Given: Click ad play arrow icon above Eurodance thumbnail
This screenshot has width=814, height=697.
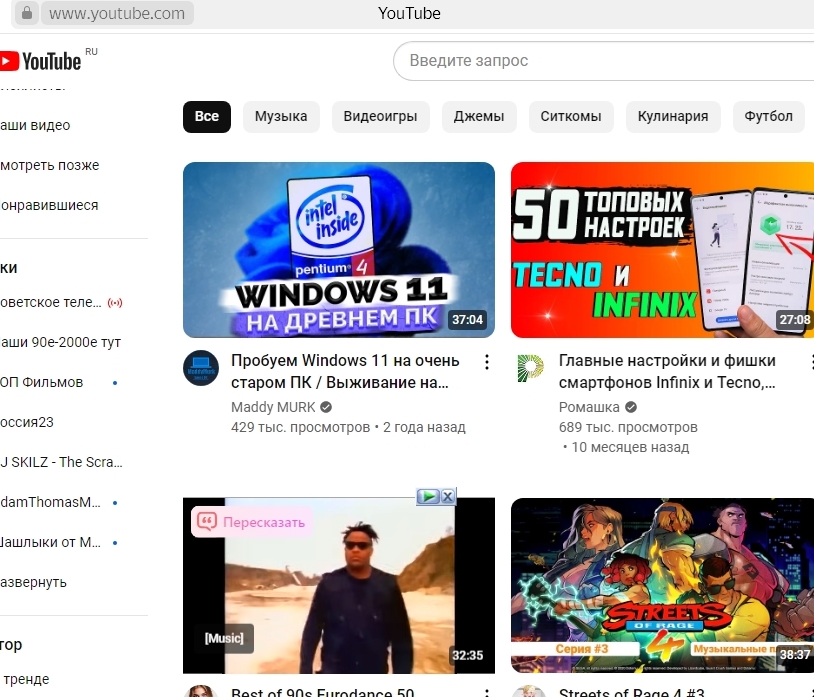Looking at the screenshot, I should pyautogui.click(x=429, y=496).
